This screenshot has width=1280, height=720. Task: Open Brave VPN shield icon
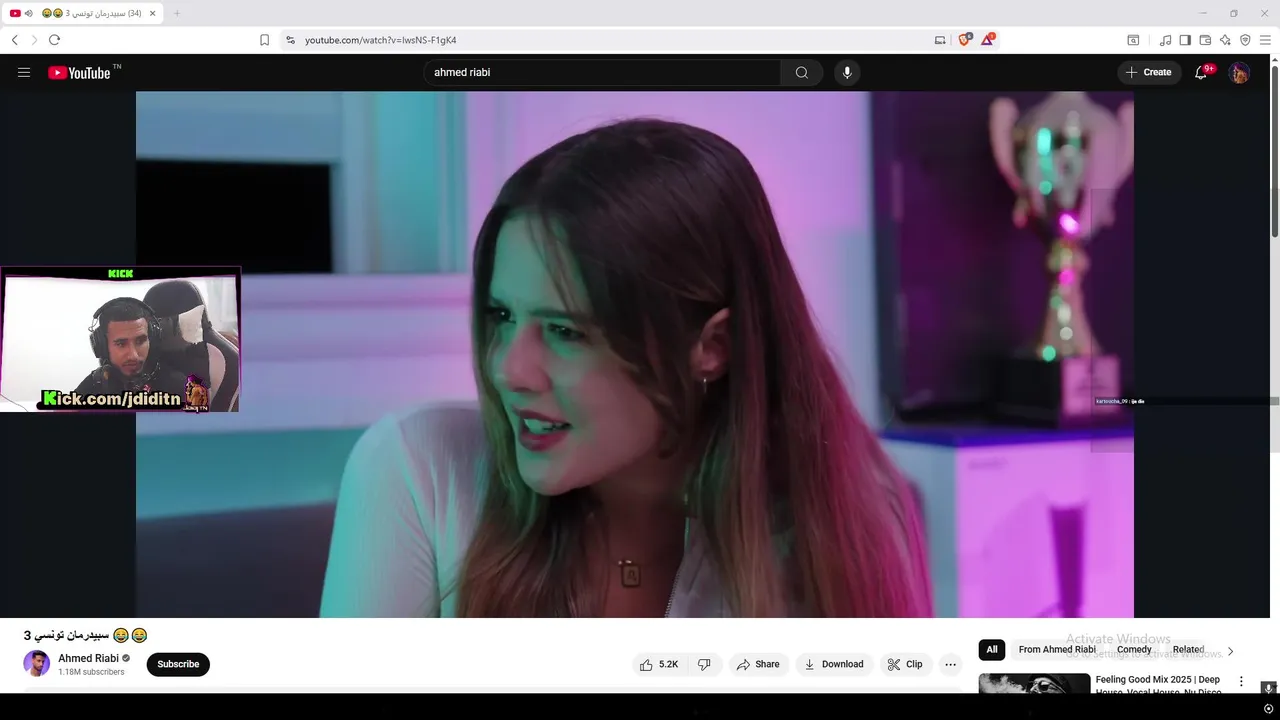point(1245,40)
